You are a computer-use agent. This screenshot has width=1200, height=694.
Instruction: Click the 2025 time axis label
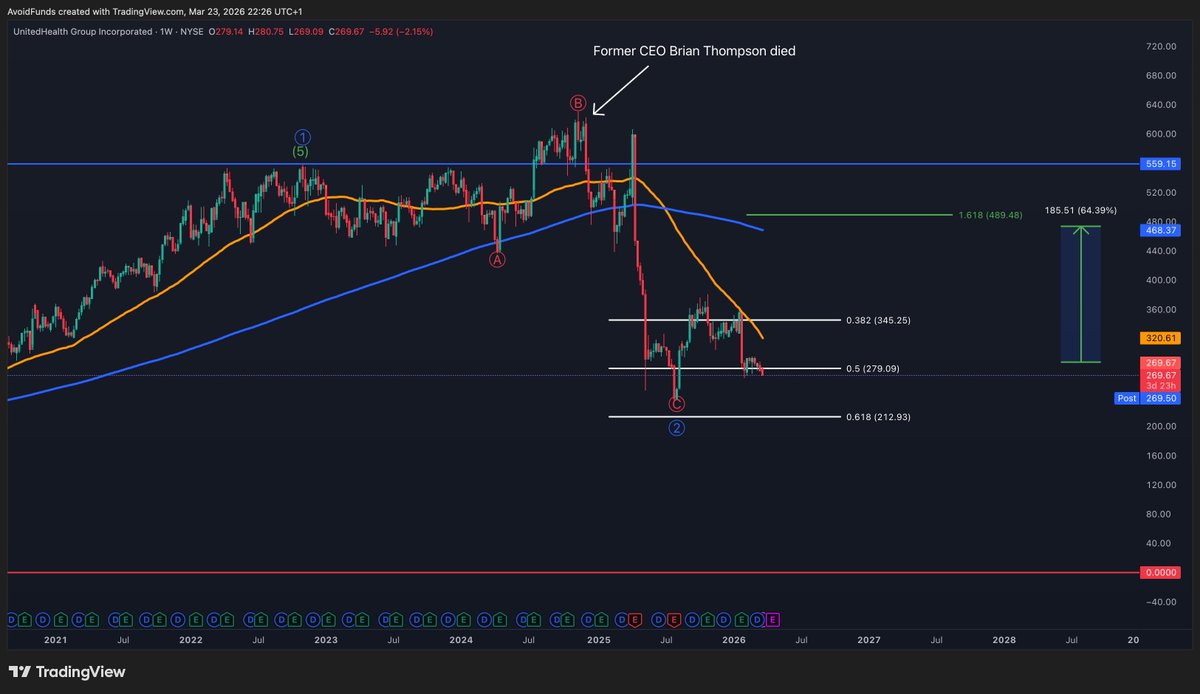point(598,639)
